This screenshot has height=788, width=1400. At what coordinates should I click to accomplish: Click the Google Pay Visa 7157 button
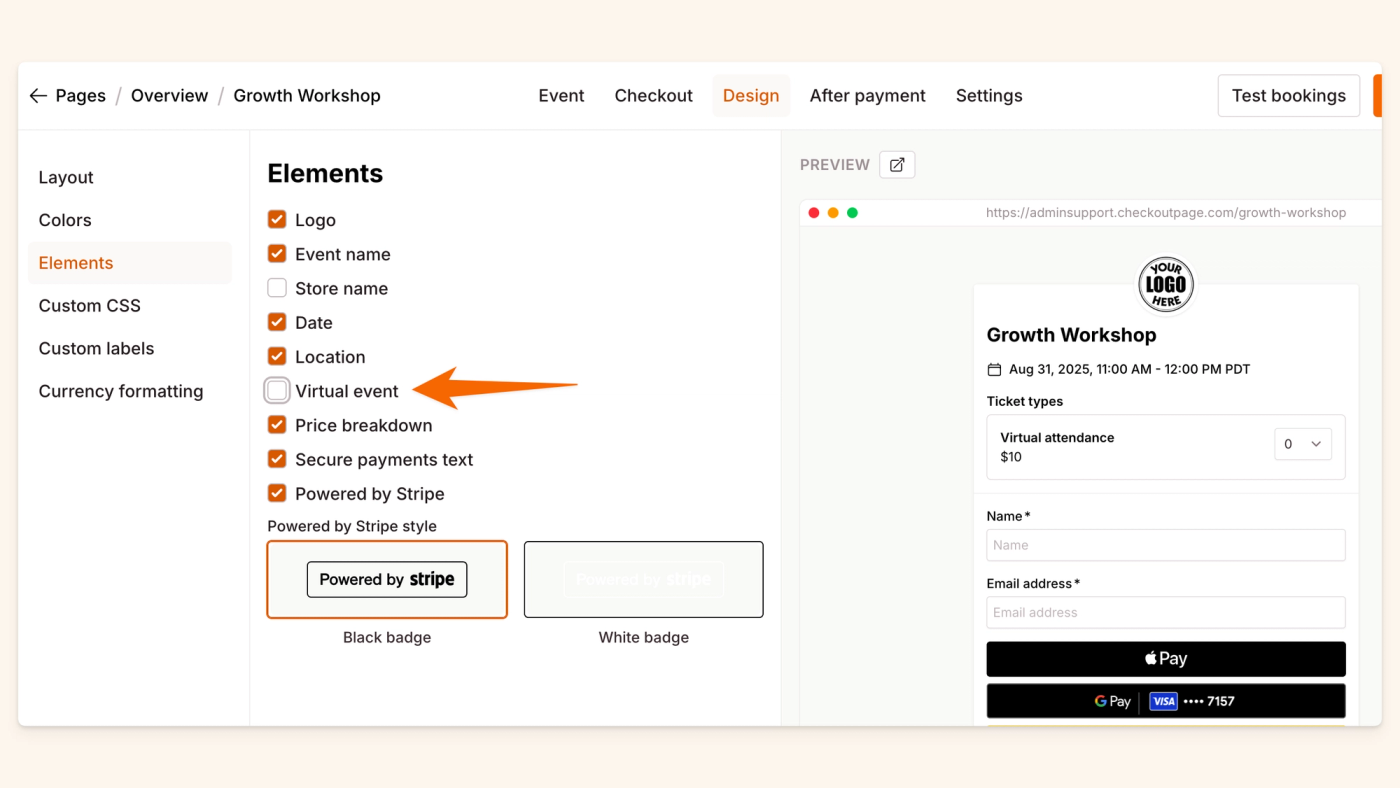1166,701
